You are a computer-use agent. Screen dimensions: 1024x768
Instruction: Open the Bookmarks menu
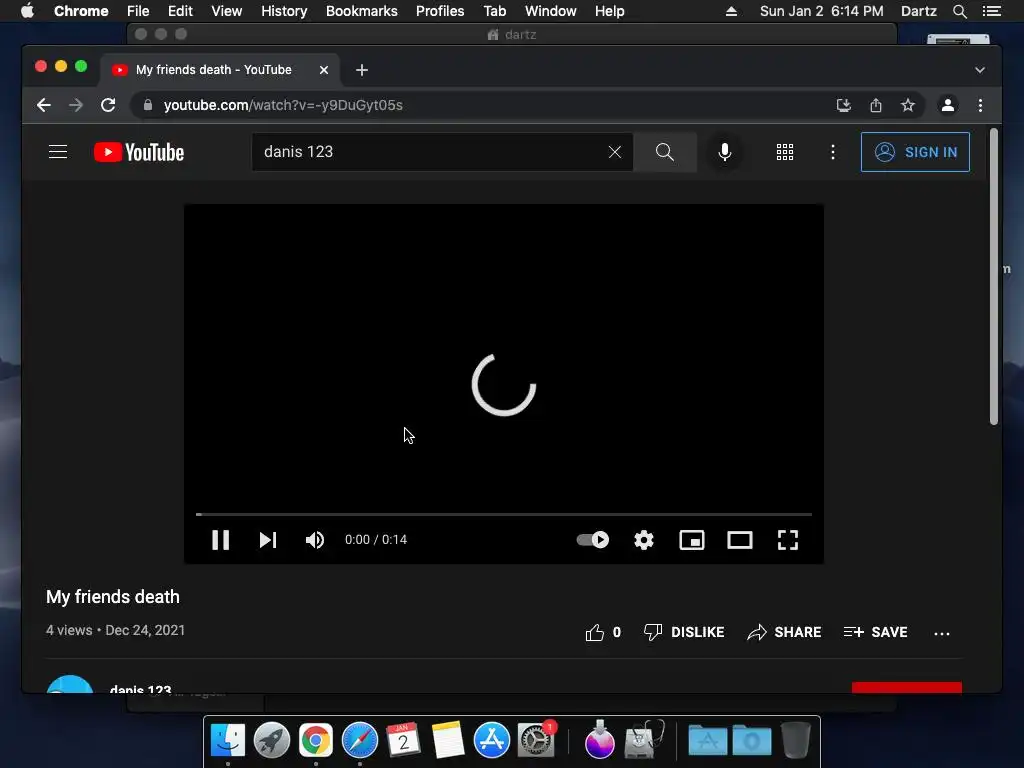pyautogui.click(x=362, y=11)
